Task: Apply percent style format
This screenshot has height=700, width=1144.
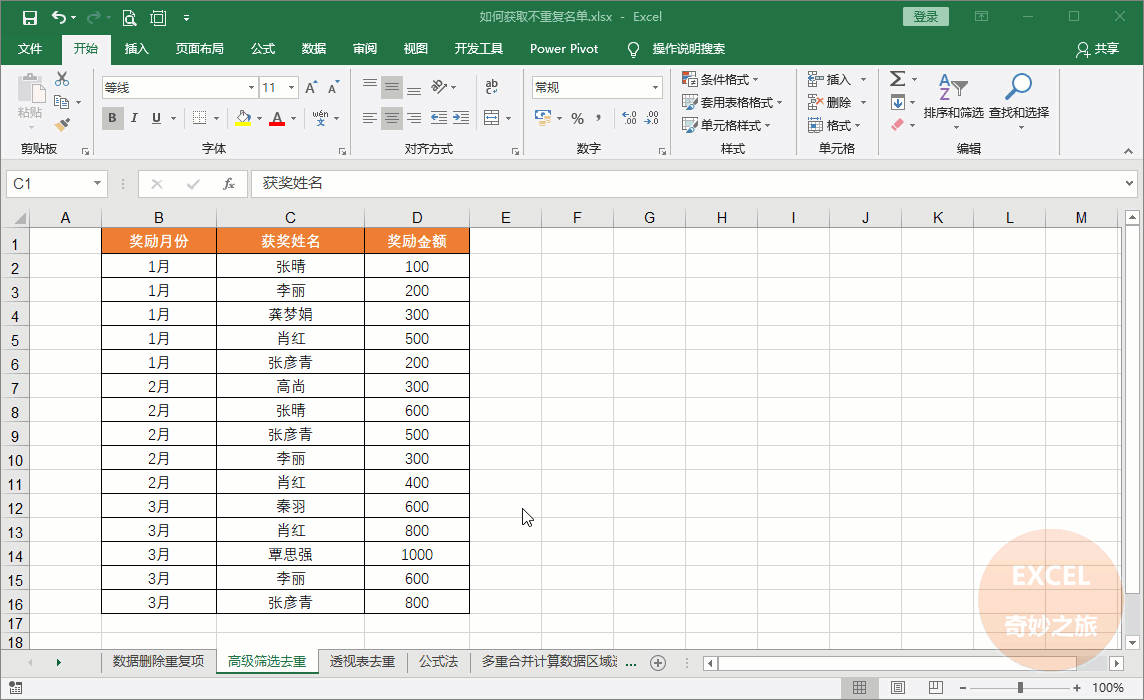Action: coord(578,118)
